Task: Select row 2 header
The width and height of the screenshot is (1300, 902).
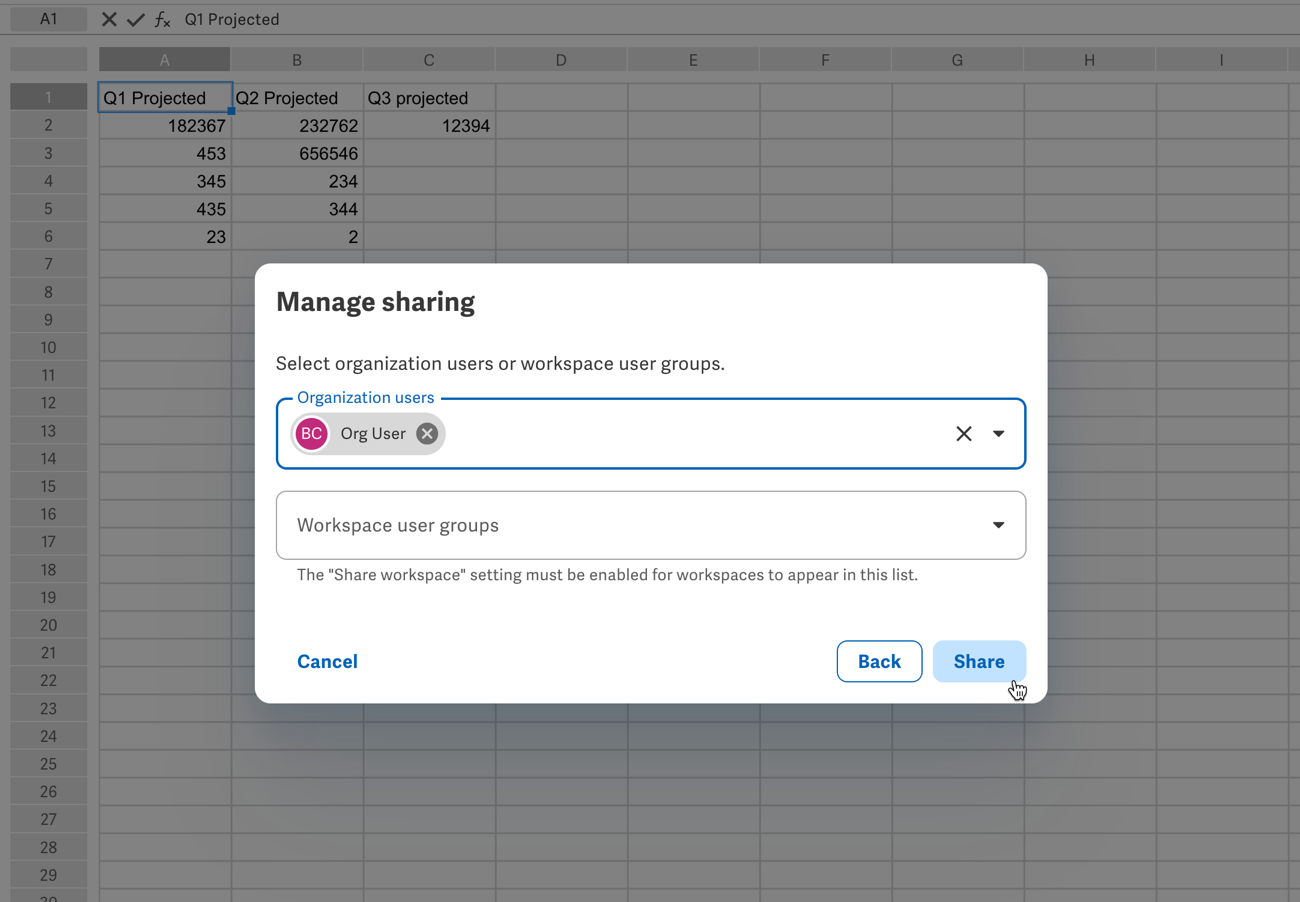Action: click(x=48, y=125)
